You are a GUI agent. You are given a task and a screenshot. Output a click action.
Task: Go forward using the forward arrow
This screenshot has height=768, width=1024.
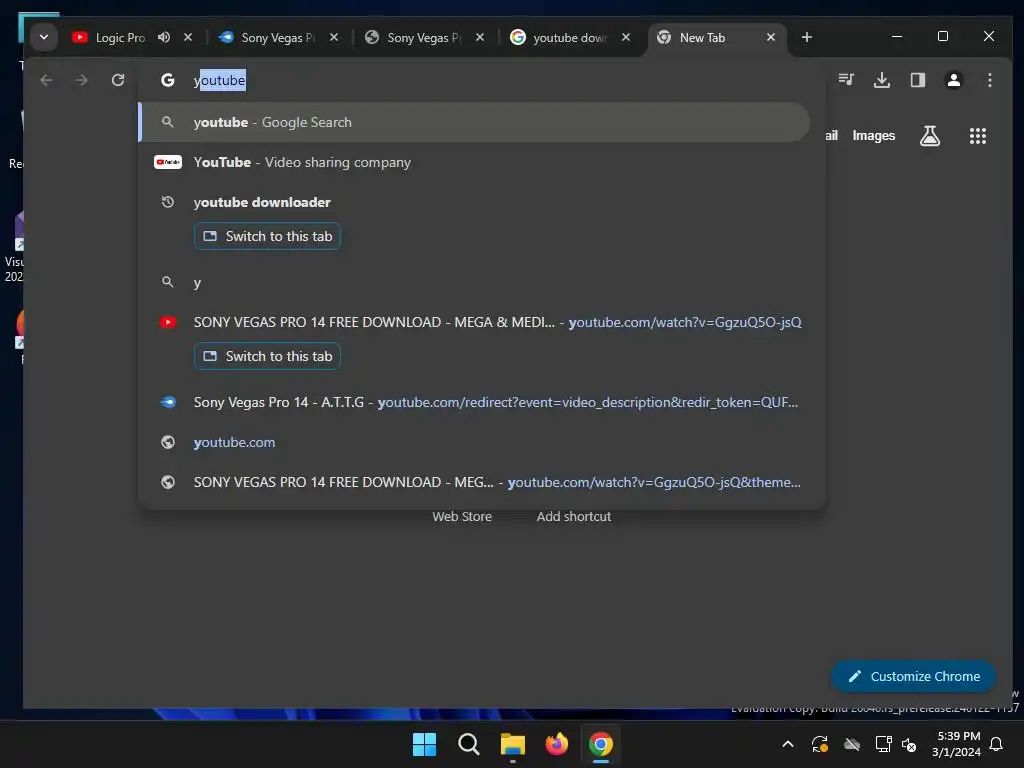click(82, 80)
